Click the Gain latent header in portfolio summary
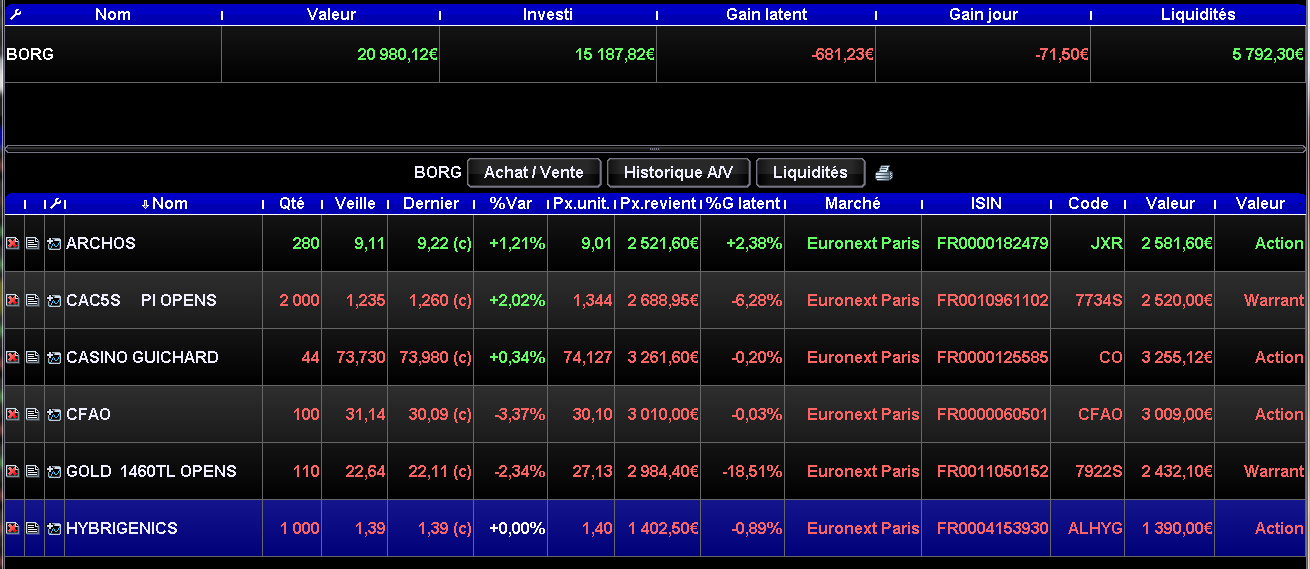1310x569 pixels. (767, 14)
